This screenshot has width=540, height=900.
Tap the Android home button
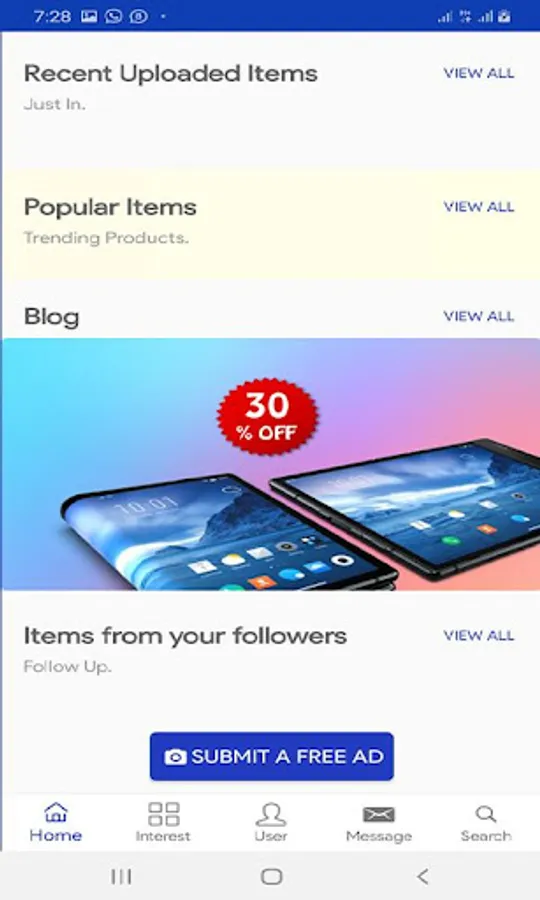(x=271, y=876)
